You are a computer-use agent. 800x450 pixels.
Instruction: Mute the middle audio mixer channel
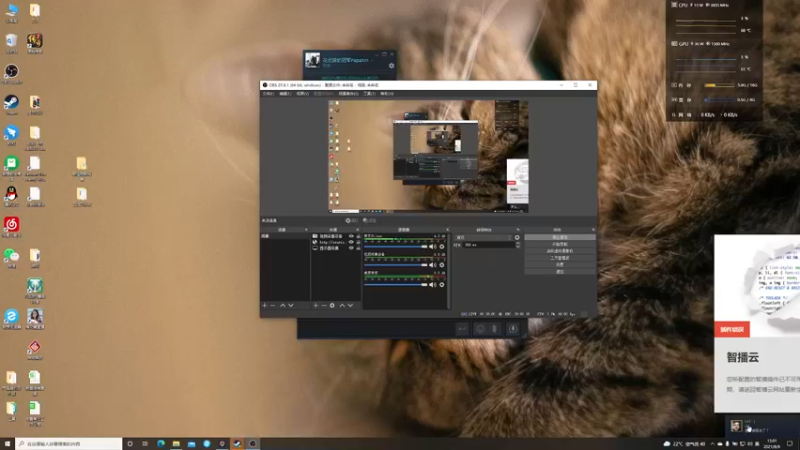[x=432, y=265]
